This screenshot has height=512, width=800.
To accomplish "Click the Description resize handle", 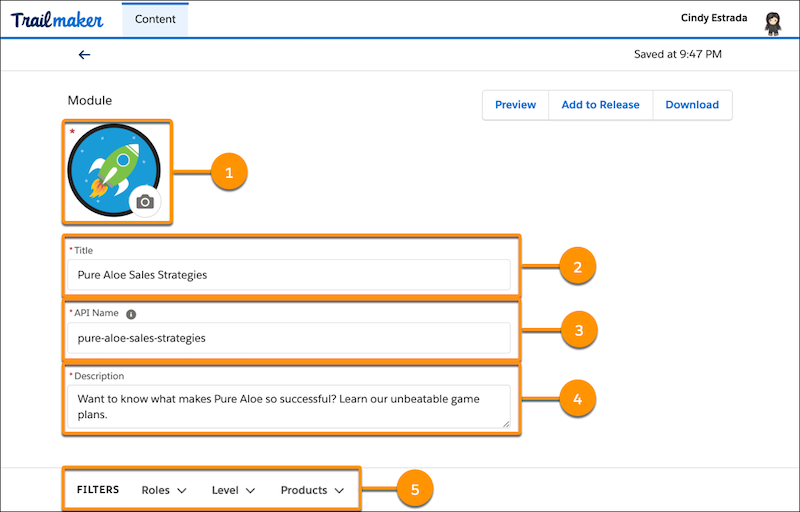I will (x=506, y=423).
